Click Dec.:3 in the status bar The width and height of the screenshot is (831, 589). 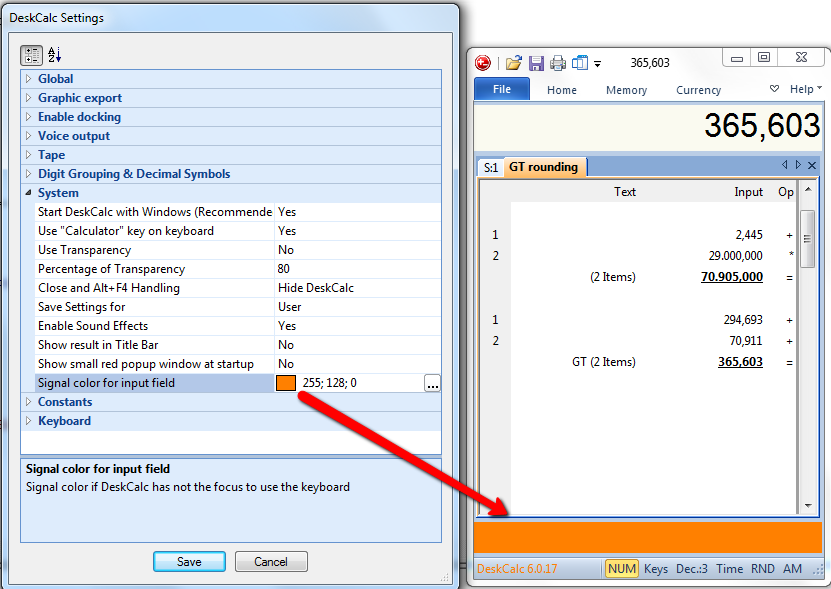point(692,569)
